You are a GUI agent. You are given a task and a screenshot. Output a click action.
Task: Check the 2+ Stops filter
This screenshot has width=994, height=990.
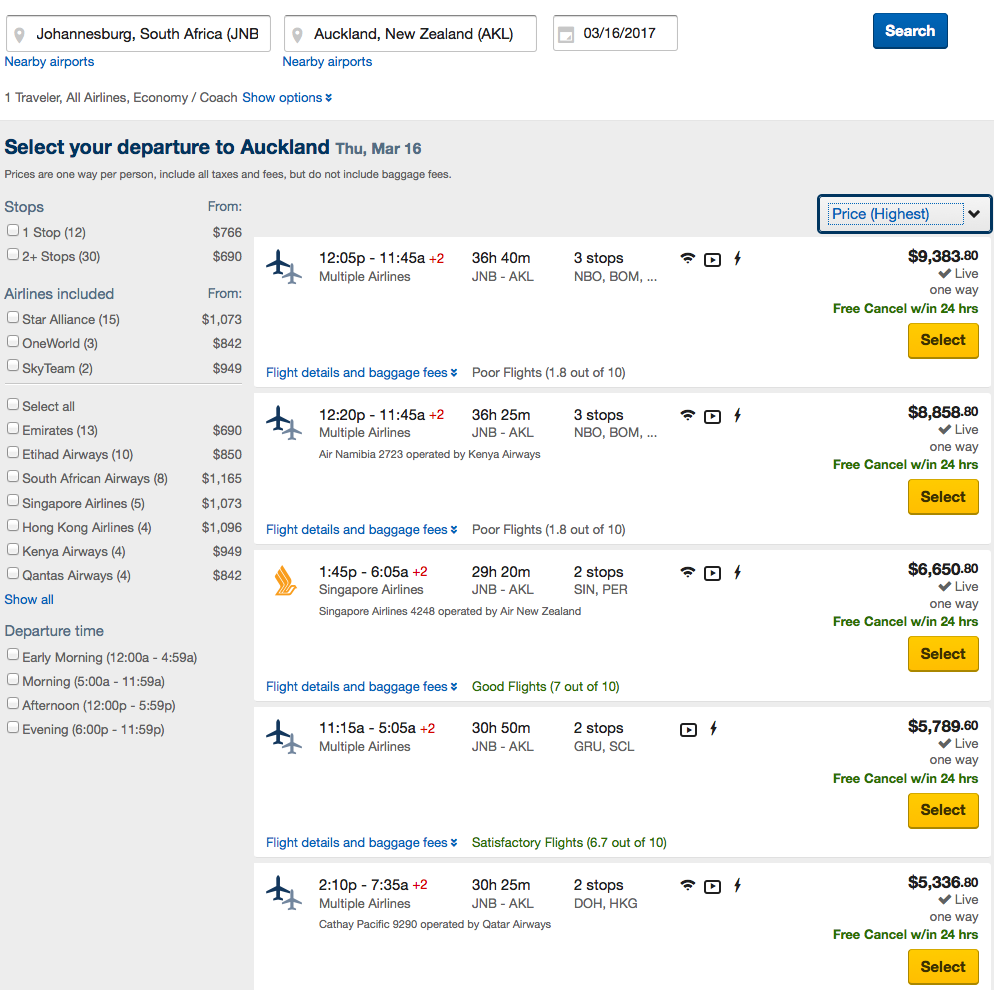13,255
